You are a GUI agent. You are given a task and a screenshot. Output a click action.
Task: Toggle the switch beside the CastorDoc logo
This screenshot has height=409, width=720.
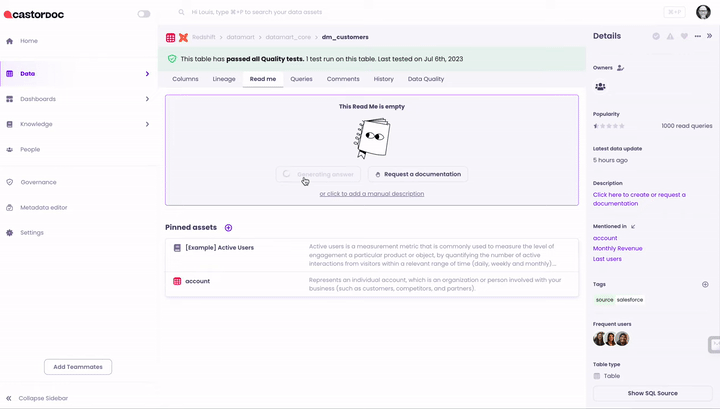pyautogui.click(x=144, y=14)
